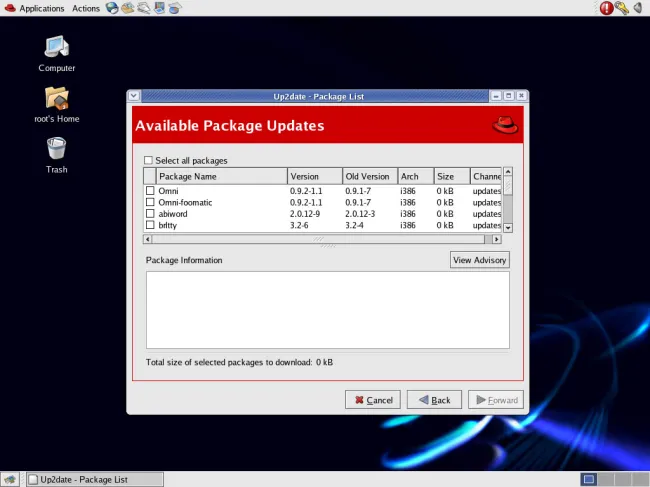The image size is (650, 487).
Task: Open the Actions menu
Action: 86,8
